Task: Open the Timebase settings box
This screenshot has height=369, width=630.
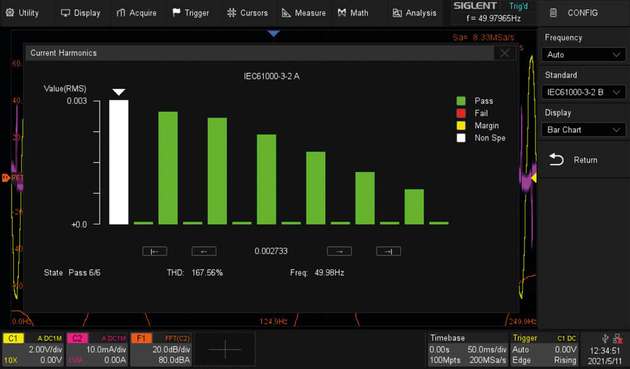Action: coord(468,349)
